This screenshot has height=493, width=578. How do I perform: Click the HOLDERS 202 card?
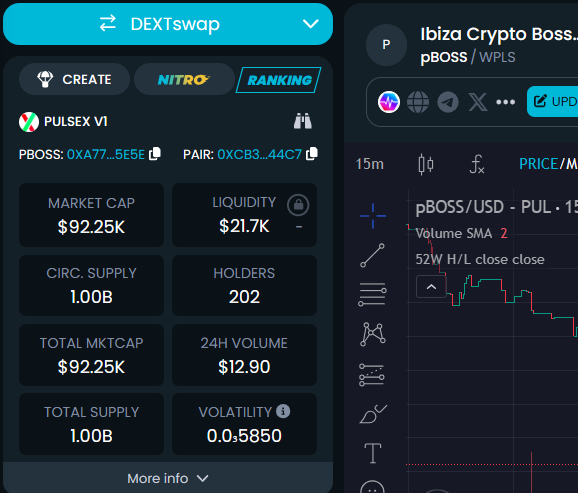click(244, 285)
